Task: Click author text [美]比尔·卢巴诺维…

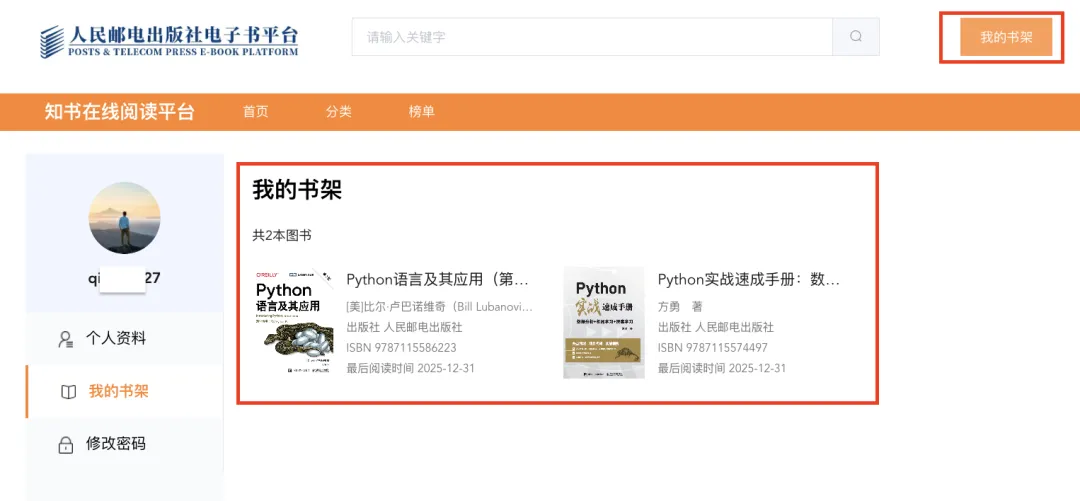Action: point(439,307)
